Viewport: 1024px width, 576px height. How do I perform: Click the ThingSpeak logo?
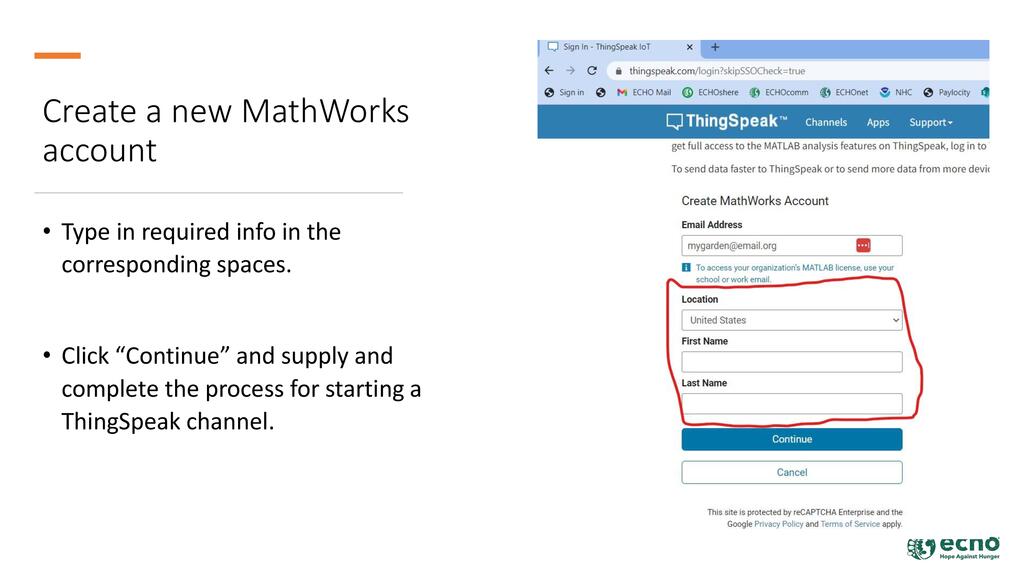[x=727, y=122]
